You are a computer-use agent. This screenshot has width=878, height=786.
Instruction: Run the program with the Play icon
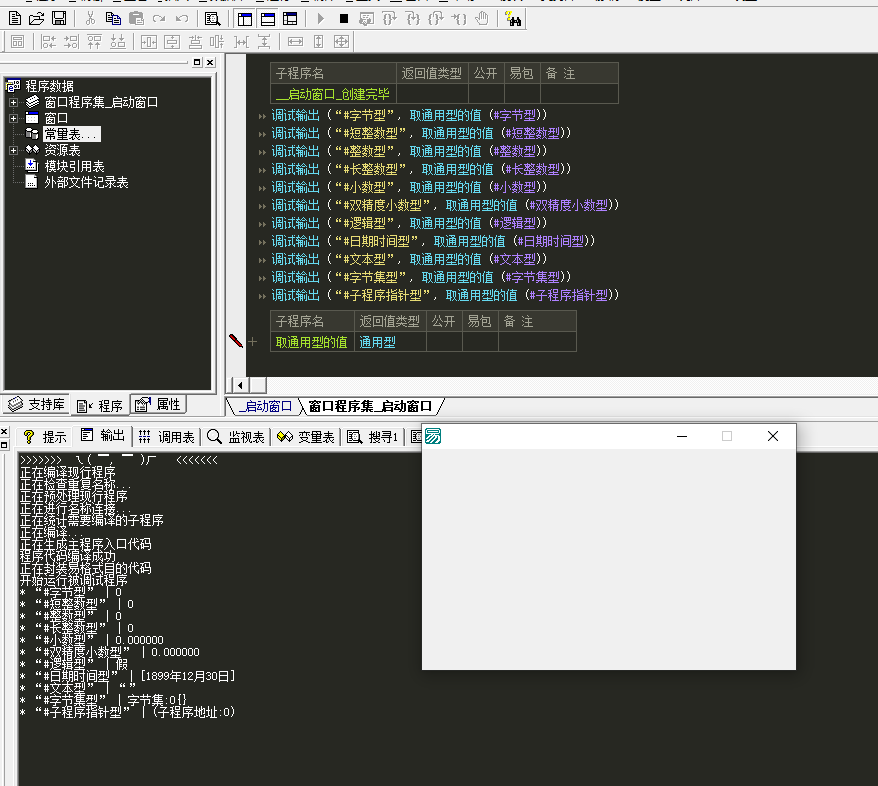point(321,19)
